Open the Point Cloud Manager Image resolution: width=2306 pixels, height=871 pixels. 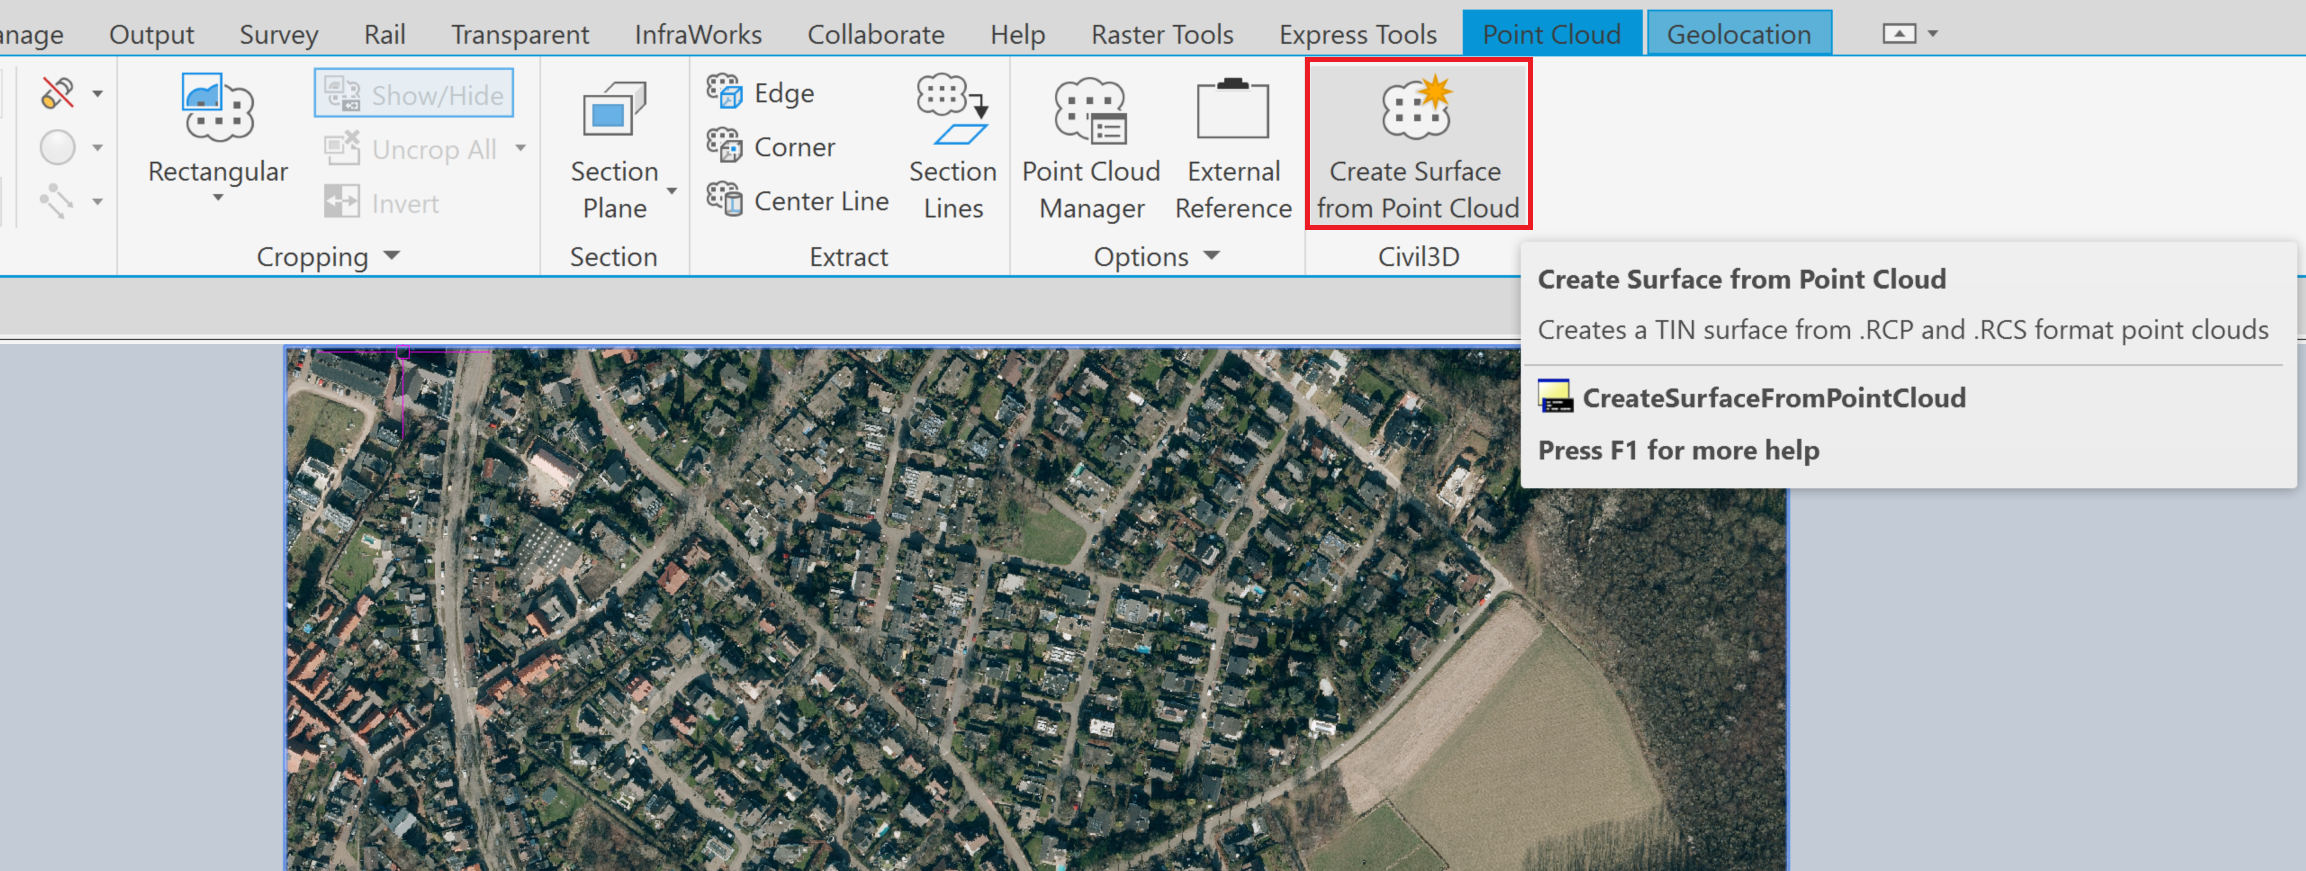[1091, 148]
